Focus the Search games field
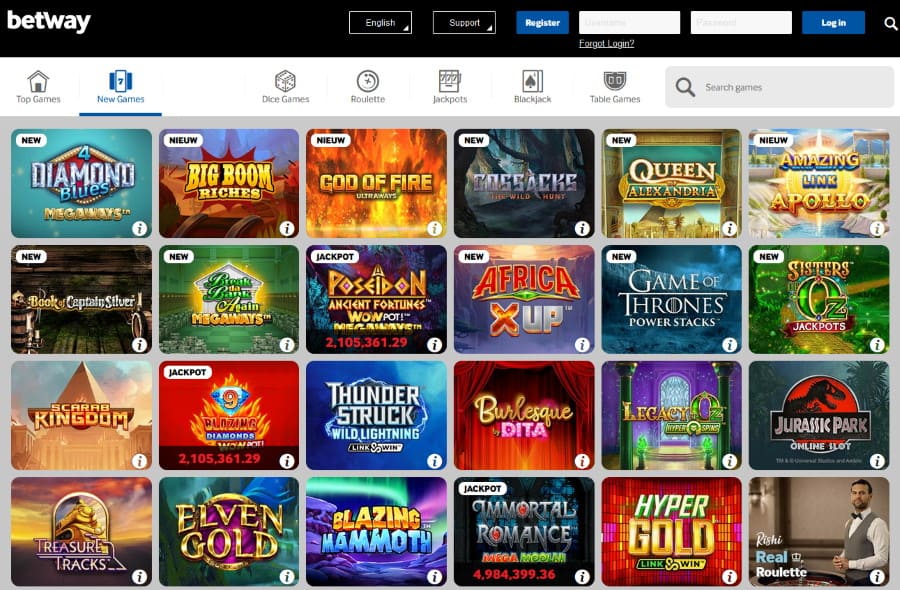 pyautogui.click(x=779, y=87)
